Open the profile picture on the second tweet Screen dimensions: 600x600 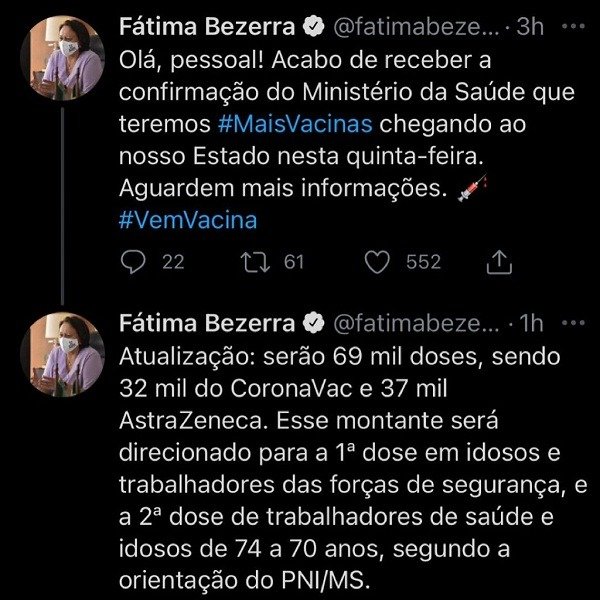point(62,354)
